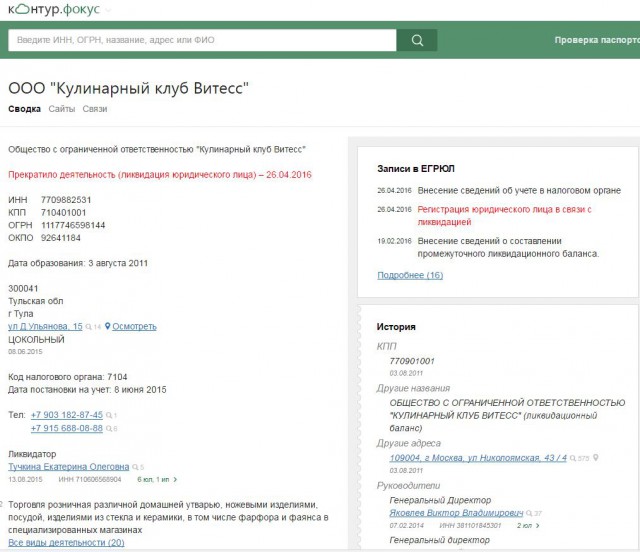Click the Записи в ЕГРЮЛ heading
Viewport: 640px width, 552px height.
[416, 169]
